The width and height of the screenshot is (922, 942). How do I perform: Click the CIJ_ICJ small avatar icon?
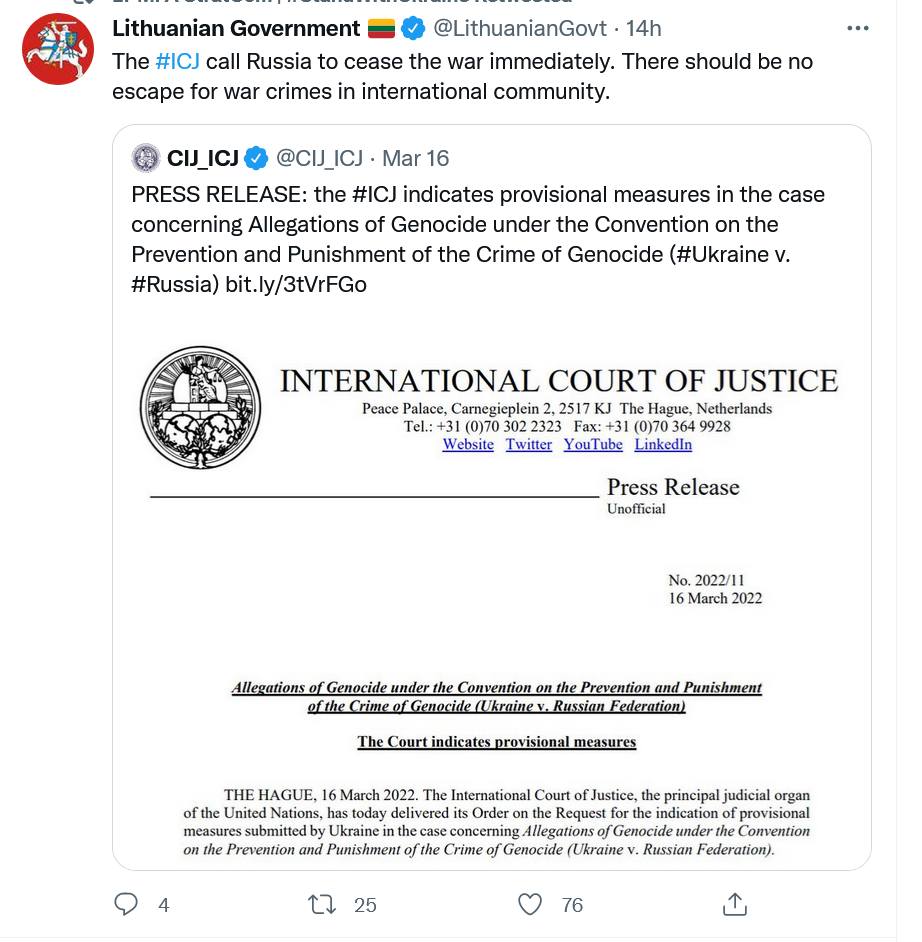coord(146,158)
